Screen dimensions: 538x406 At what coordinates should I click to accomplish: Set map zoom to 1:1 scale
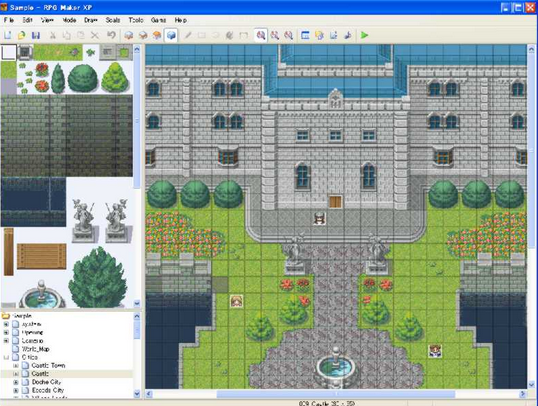coord(261,35)
